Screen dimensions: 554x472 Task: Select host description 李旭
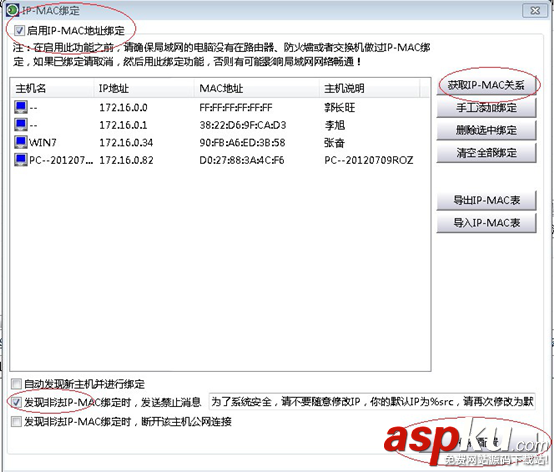tap(335, 125)
